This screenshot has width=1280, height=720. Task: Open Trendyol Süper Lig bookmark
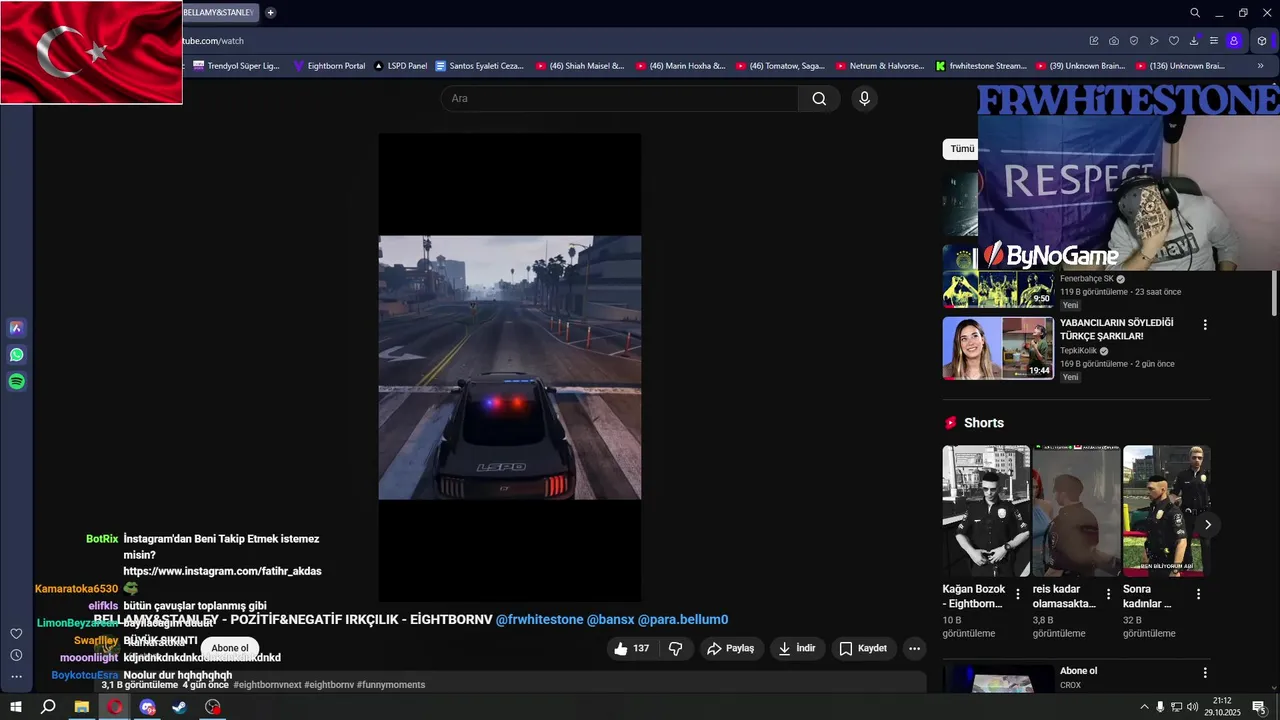click(236, 66)
